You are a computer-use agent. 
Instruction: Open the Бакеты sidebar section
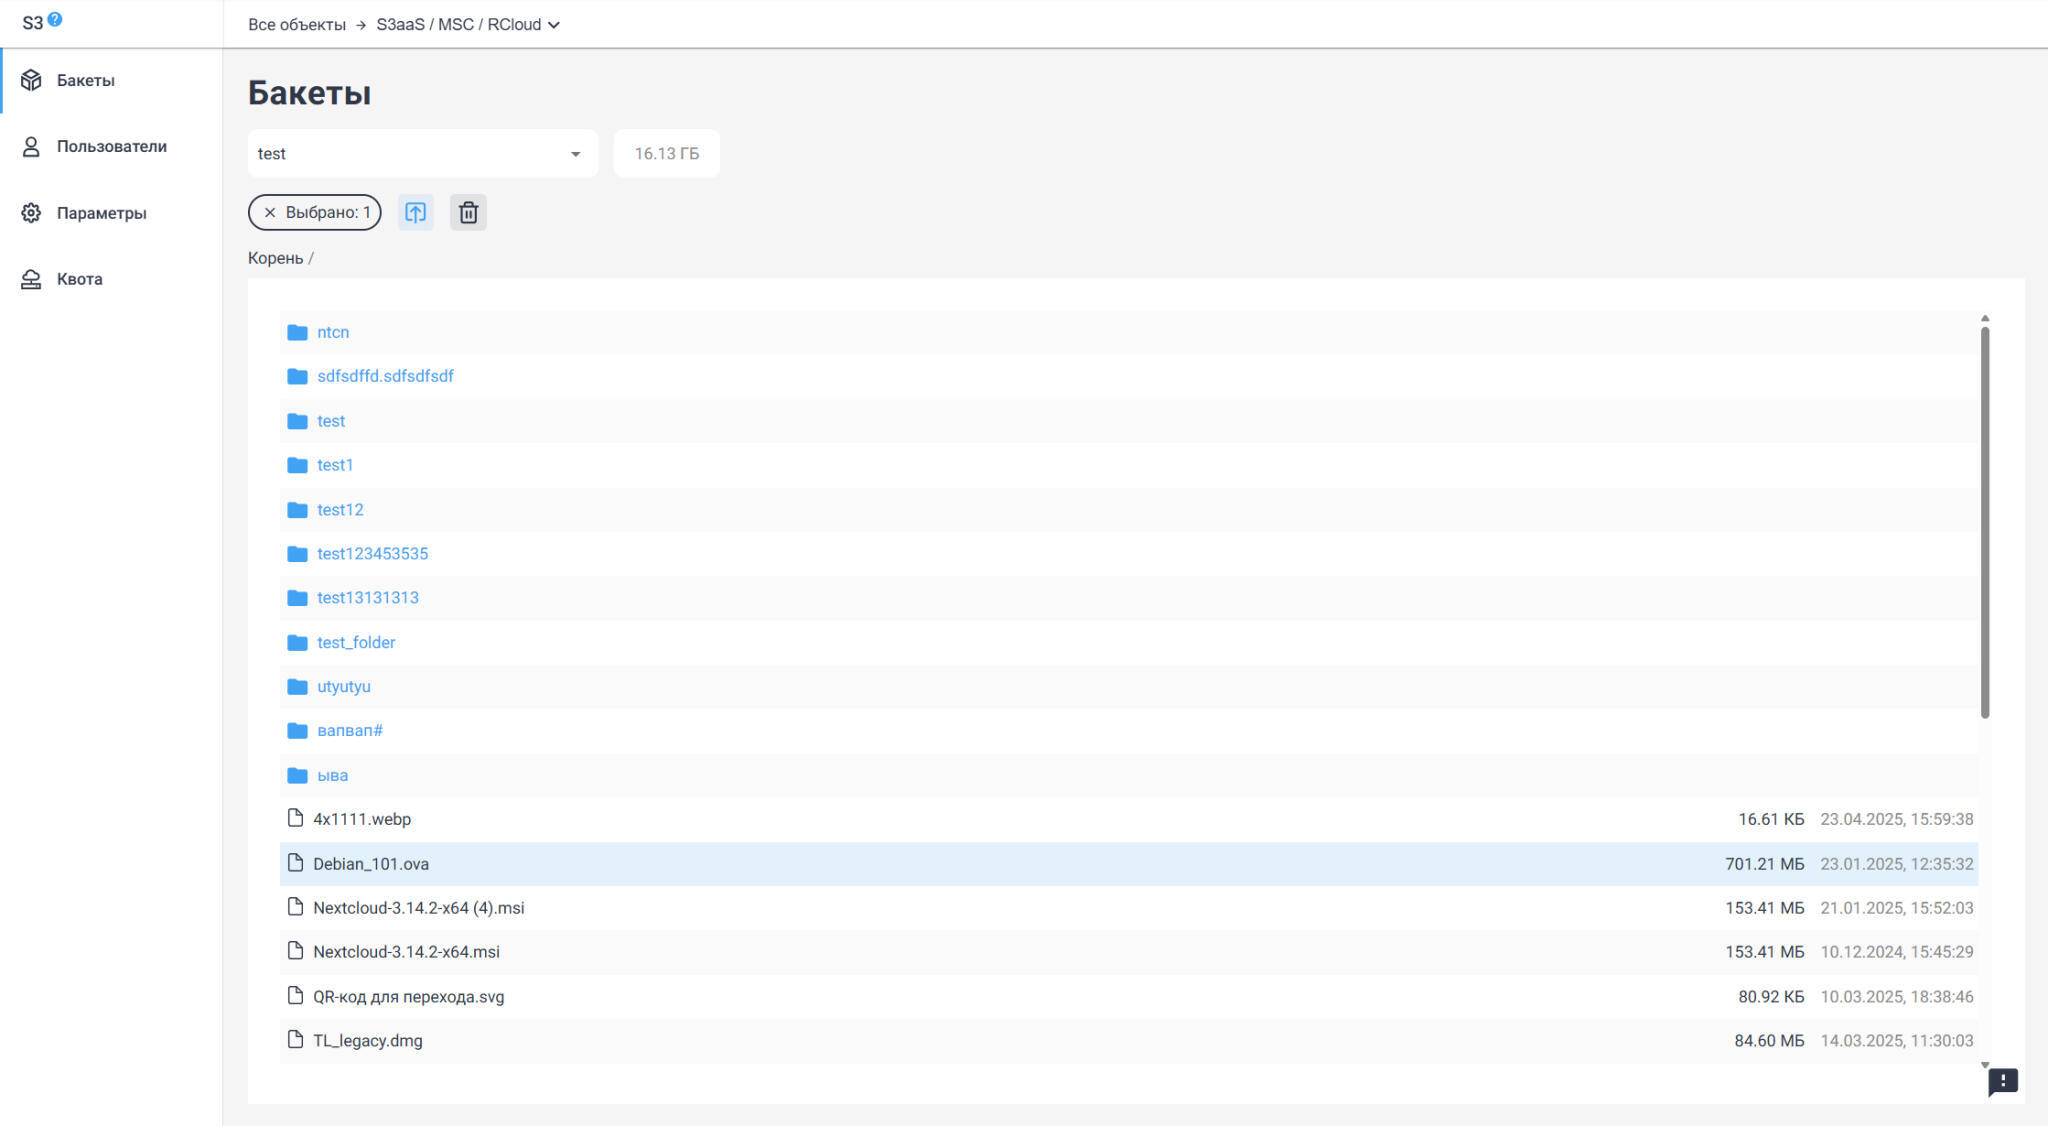[85, 80]
